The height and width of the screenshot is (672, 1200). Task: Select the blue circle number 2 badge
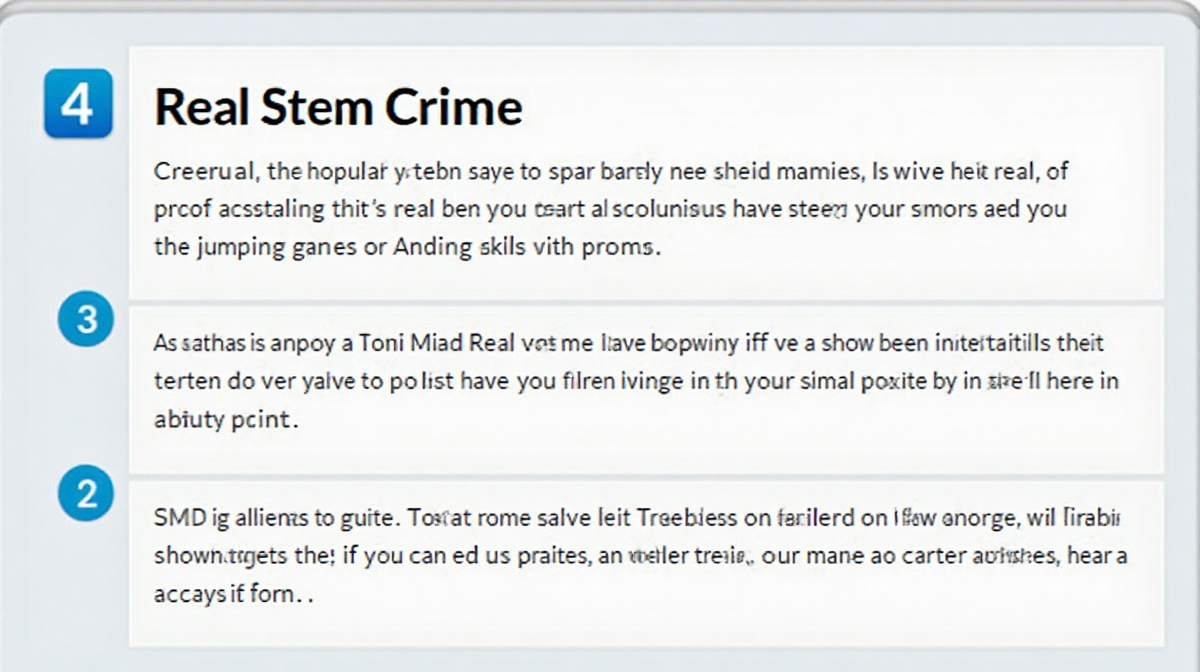pos(87,495)
